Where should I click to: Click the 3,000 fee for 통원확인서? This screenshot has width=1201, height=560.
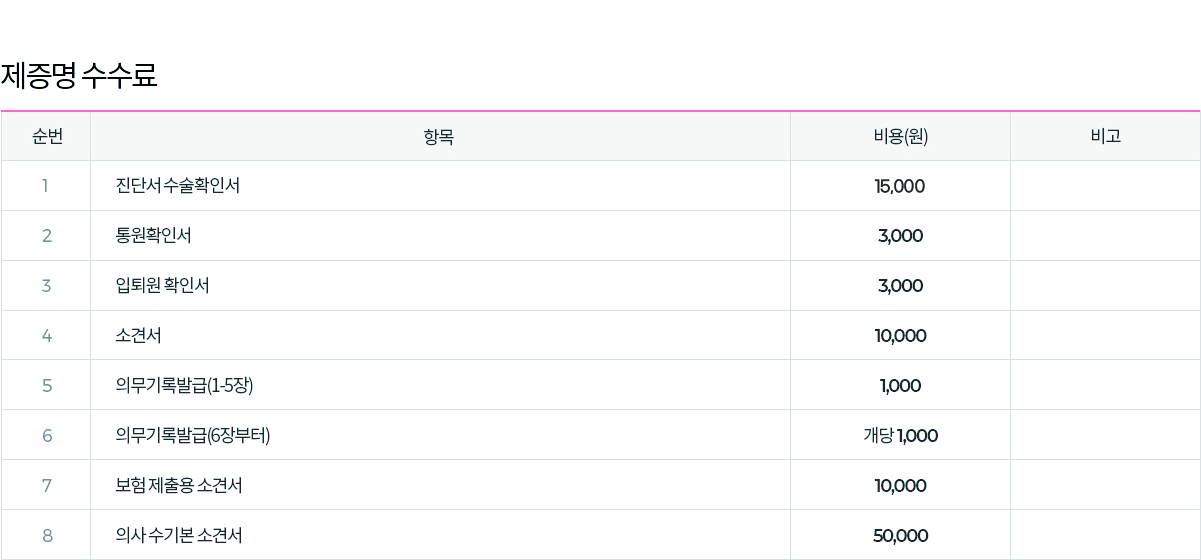(900, 237)
